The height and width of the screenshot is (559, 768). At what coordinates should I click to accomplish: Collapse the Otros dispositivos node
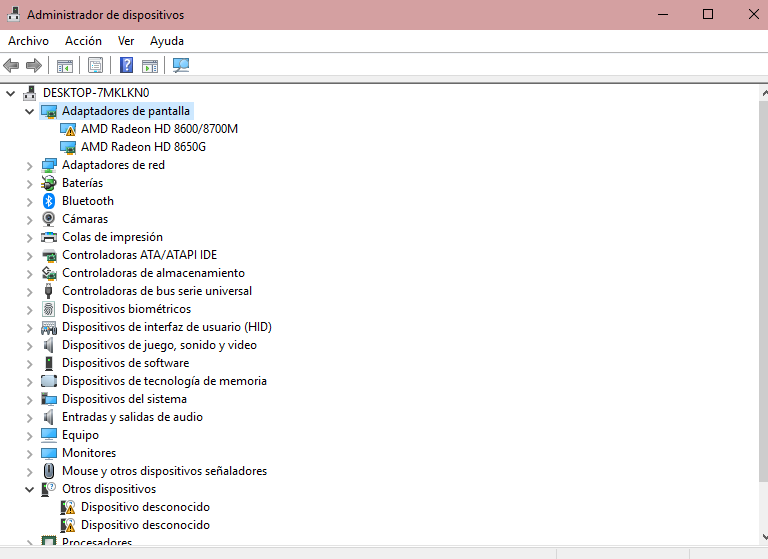click(x=29, y=489)
